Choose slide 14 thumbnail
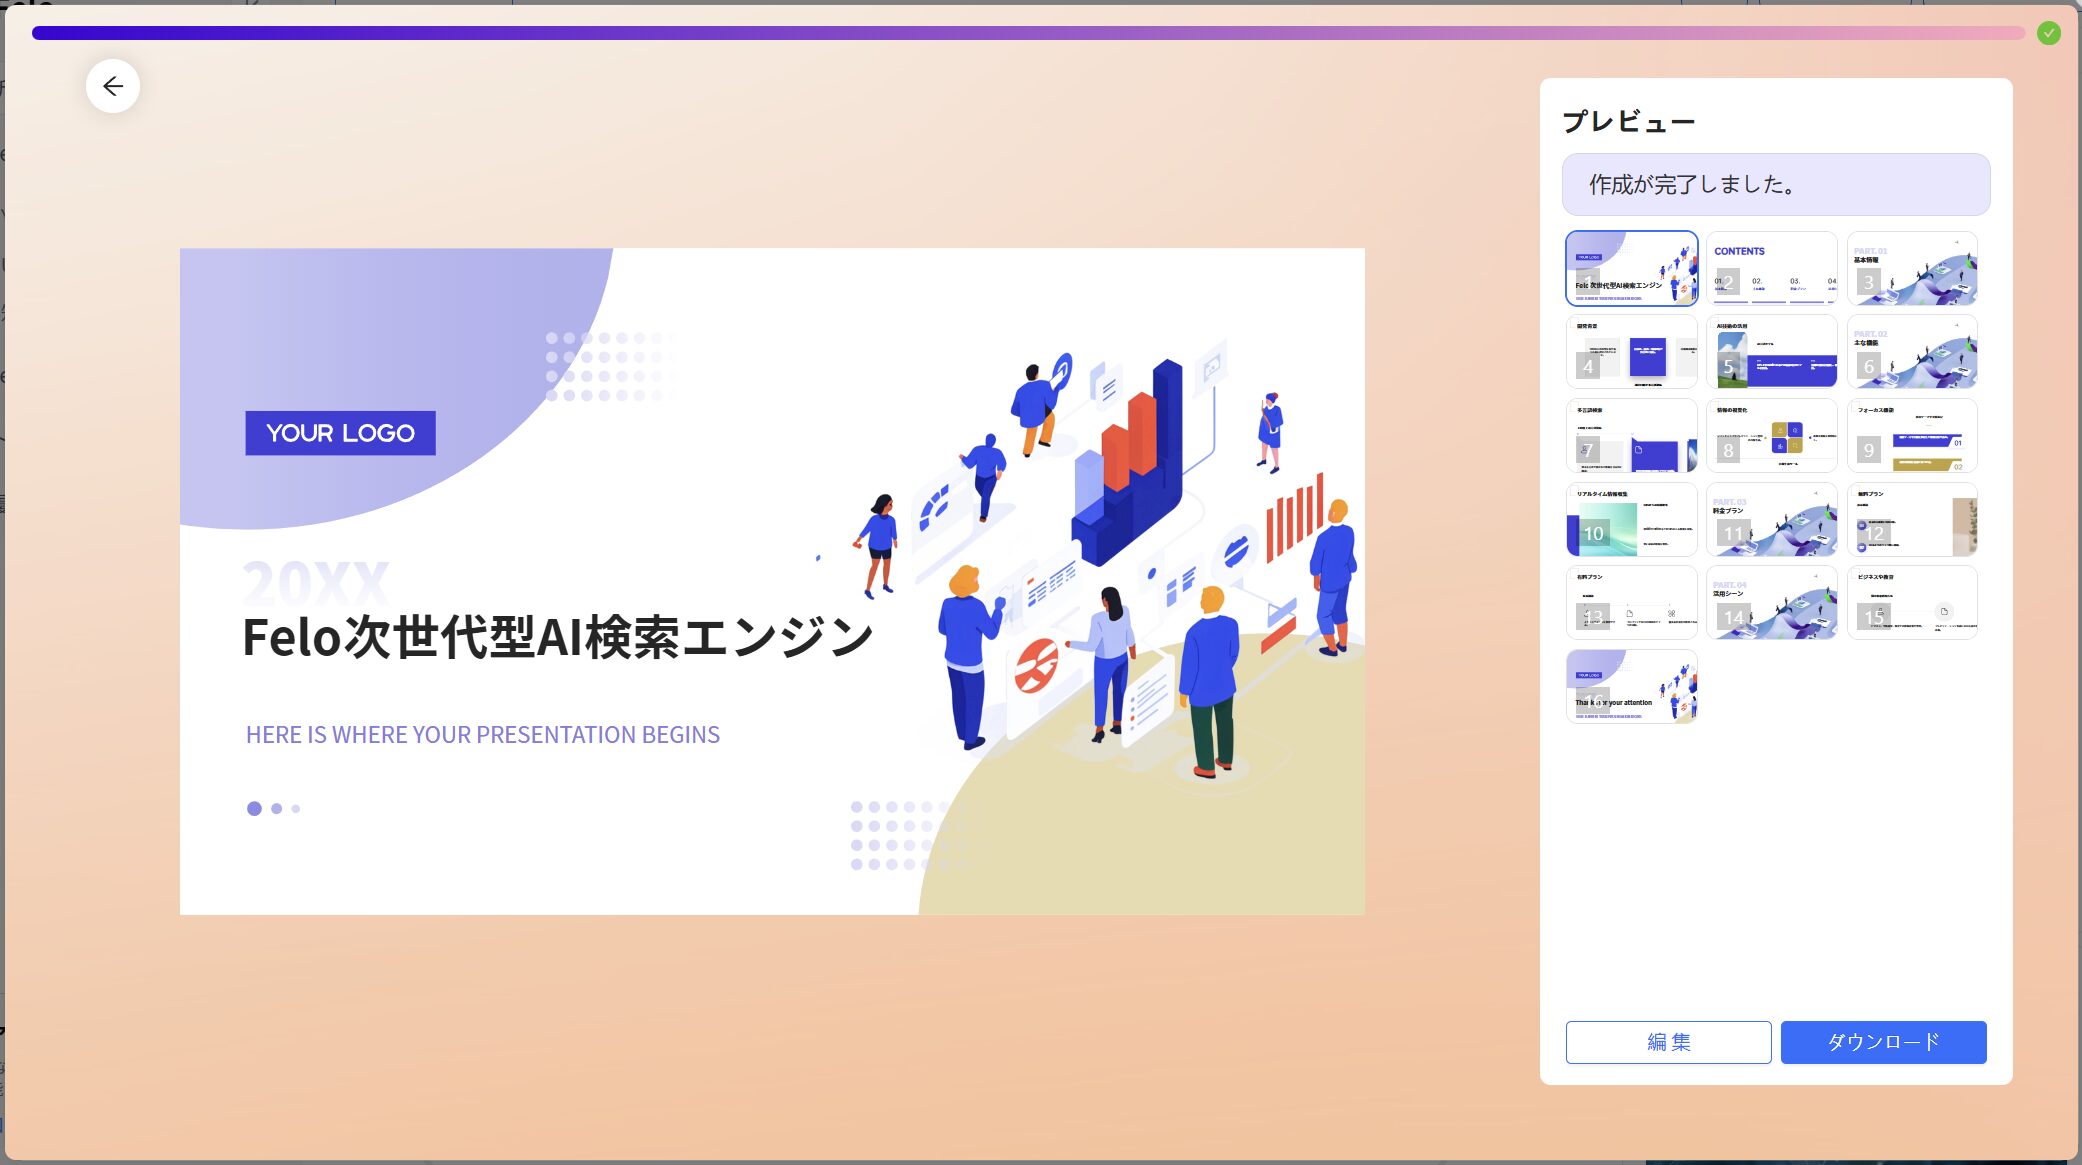 [x=1772, y=603]
